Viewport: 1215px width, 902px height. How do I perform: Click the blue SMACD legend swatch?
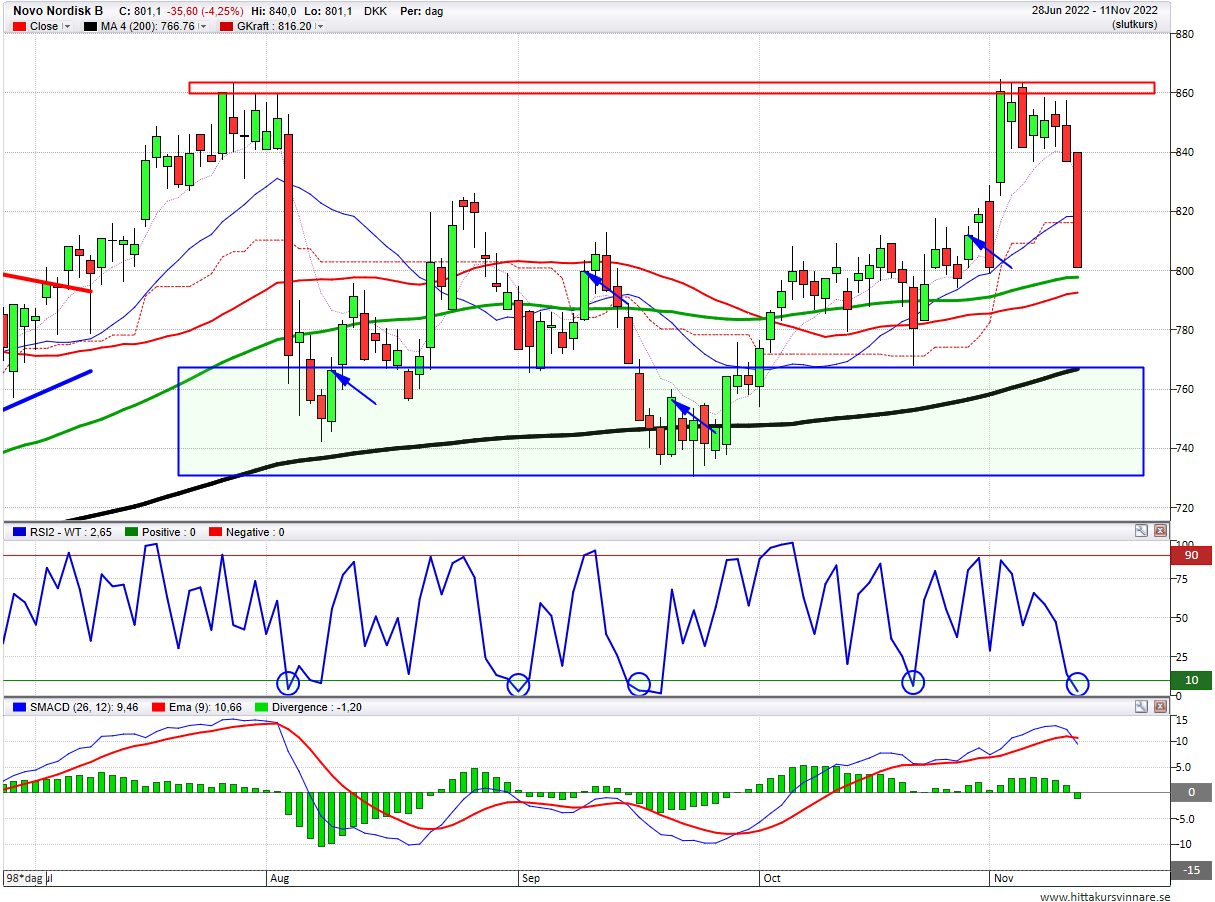click(x=19, y=707)
